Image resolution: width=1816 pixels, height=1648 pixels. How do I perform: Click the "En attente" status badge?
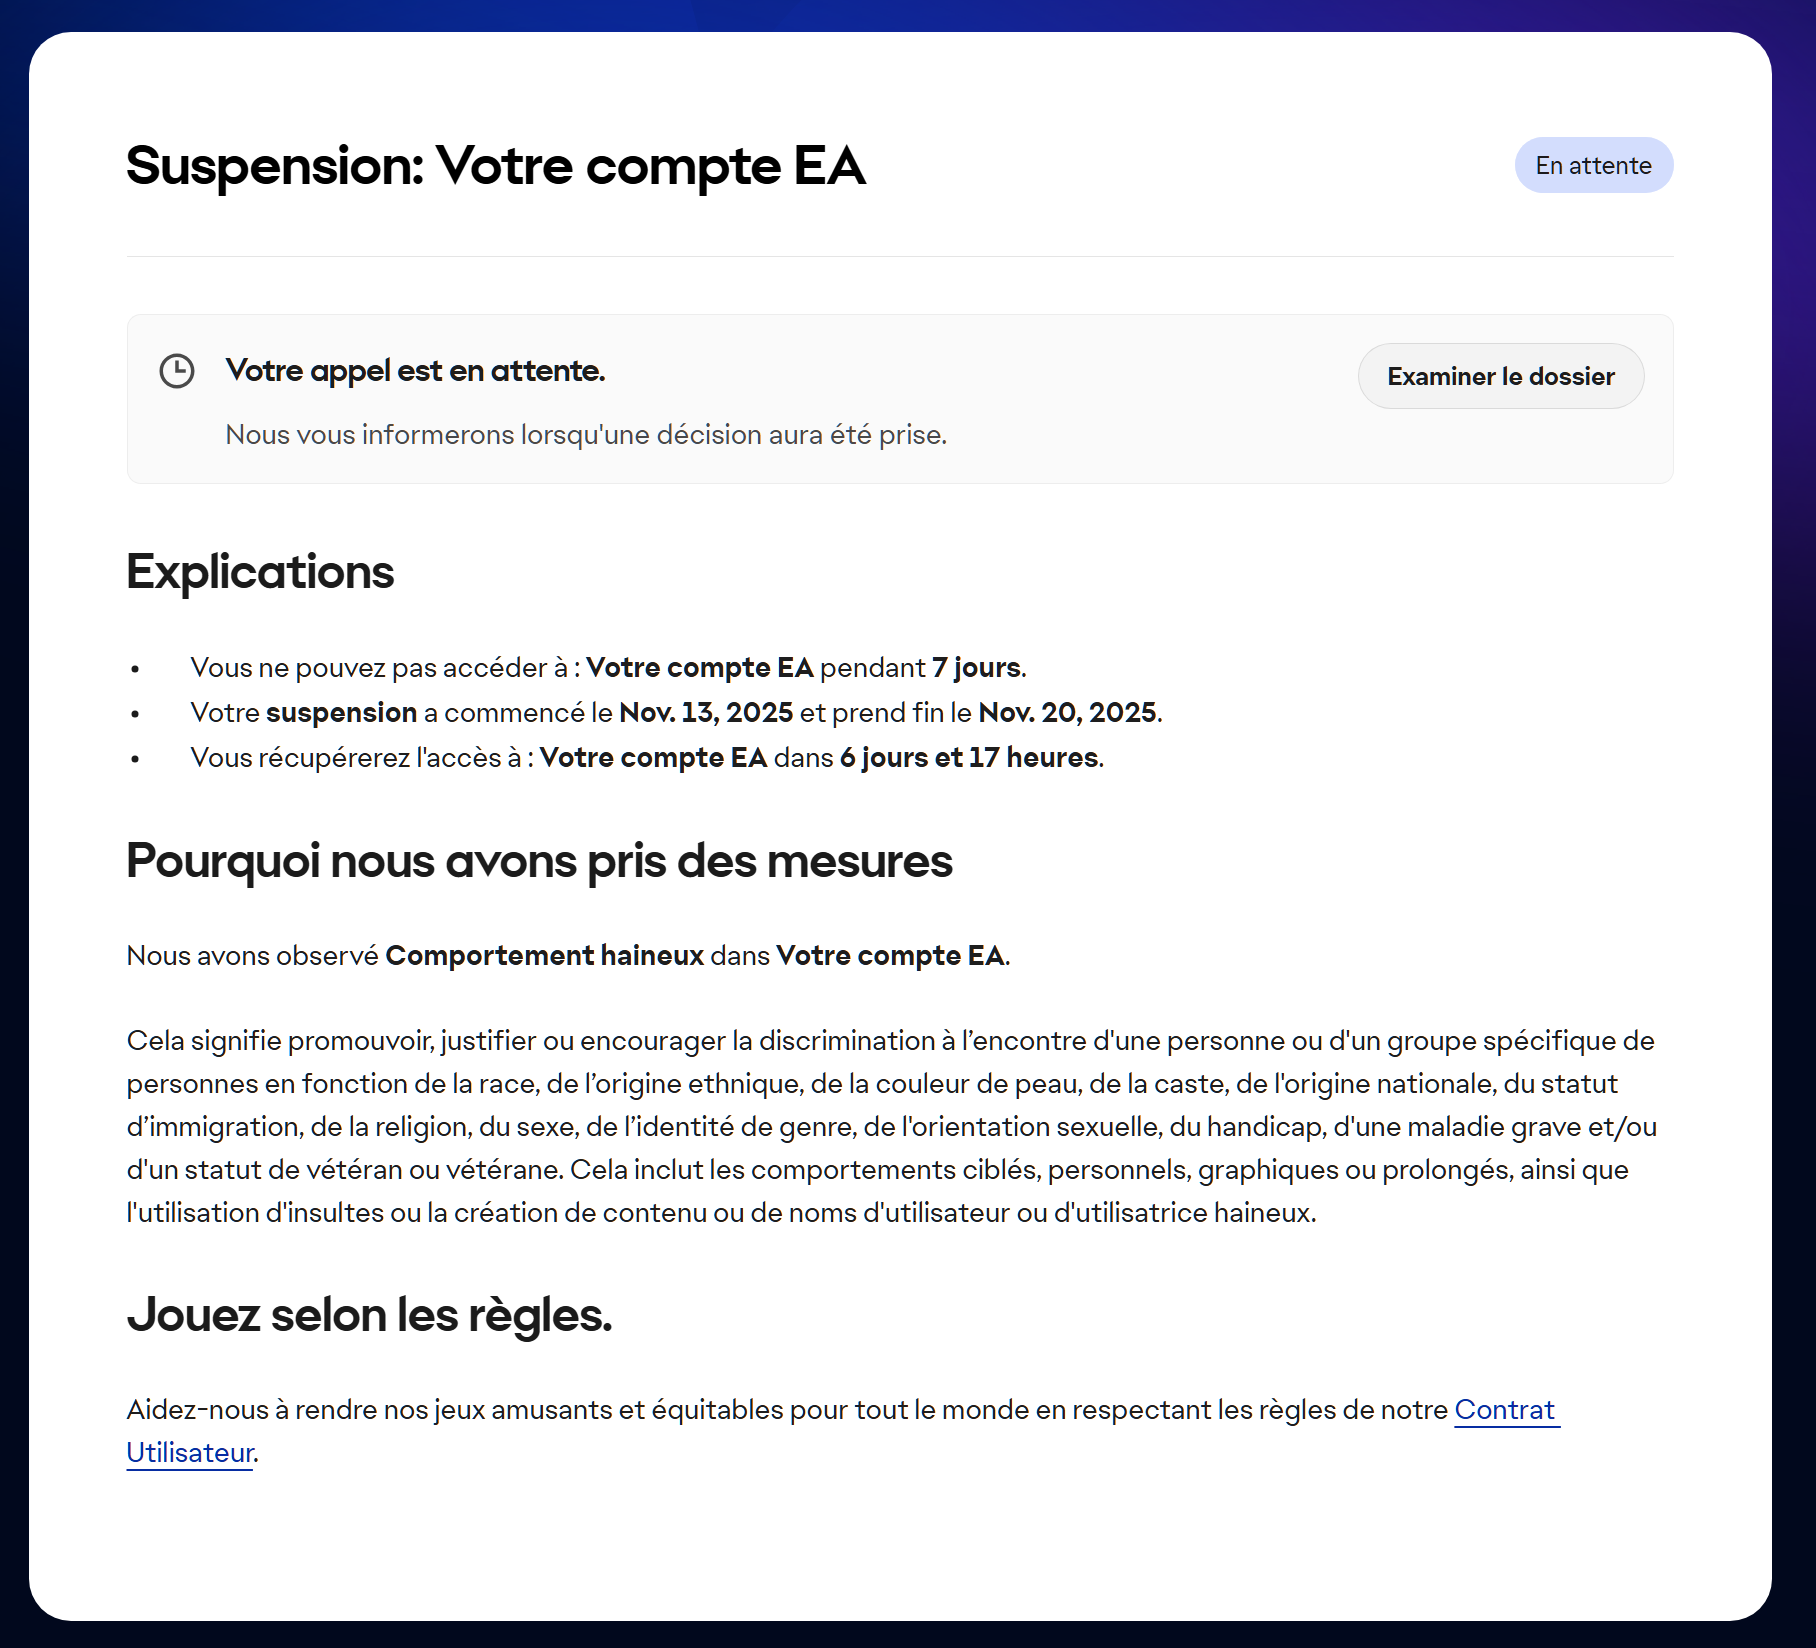click(x=1593, y=166)
